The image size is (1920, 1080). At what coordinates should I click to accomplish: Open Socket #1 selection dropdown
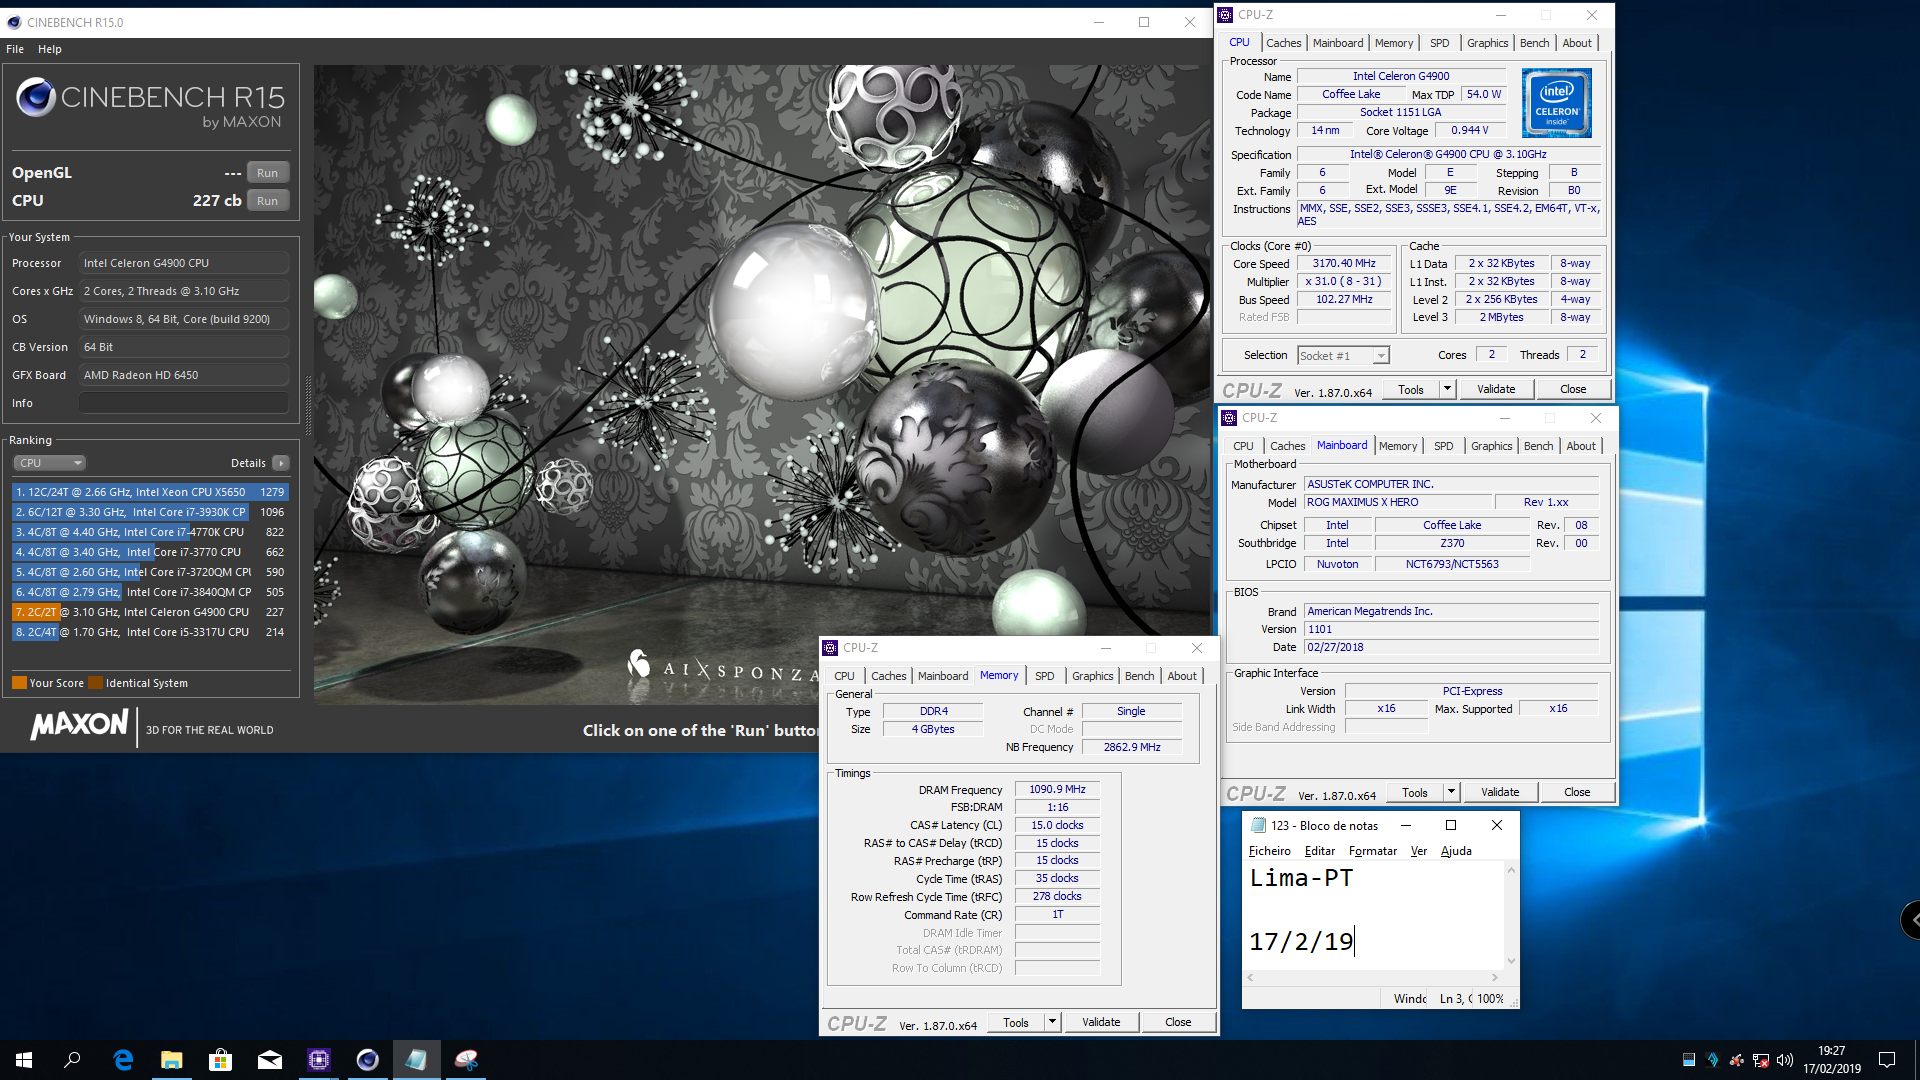point(1343,356)
